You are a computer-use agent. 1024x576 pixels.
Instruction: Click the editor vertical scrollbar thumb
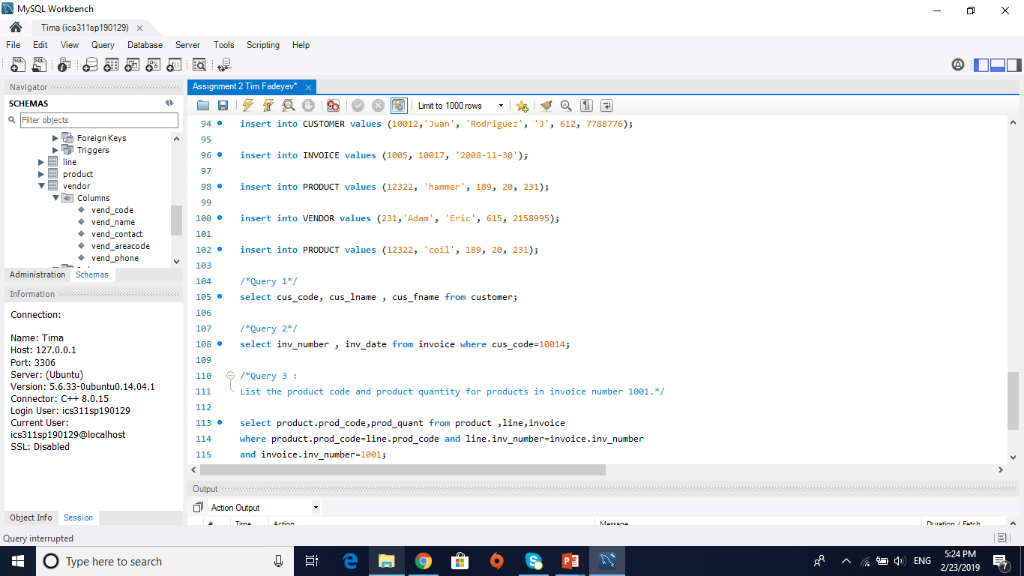click(x=1012, y=400)
